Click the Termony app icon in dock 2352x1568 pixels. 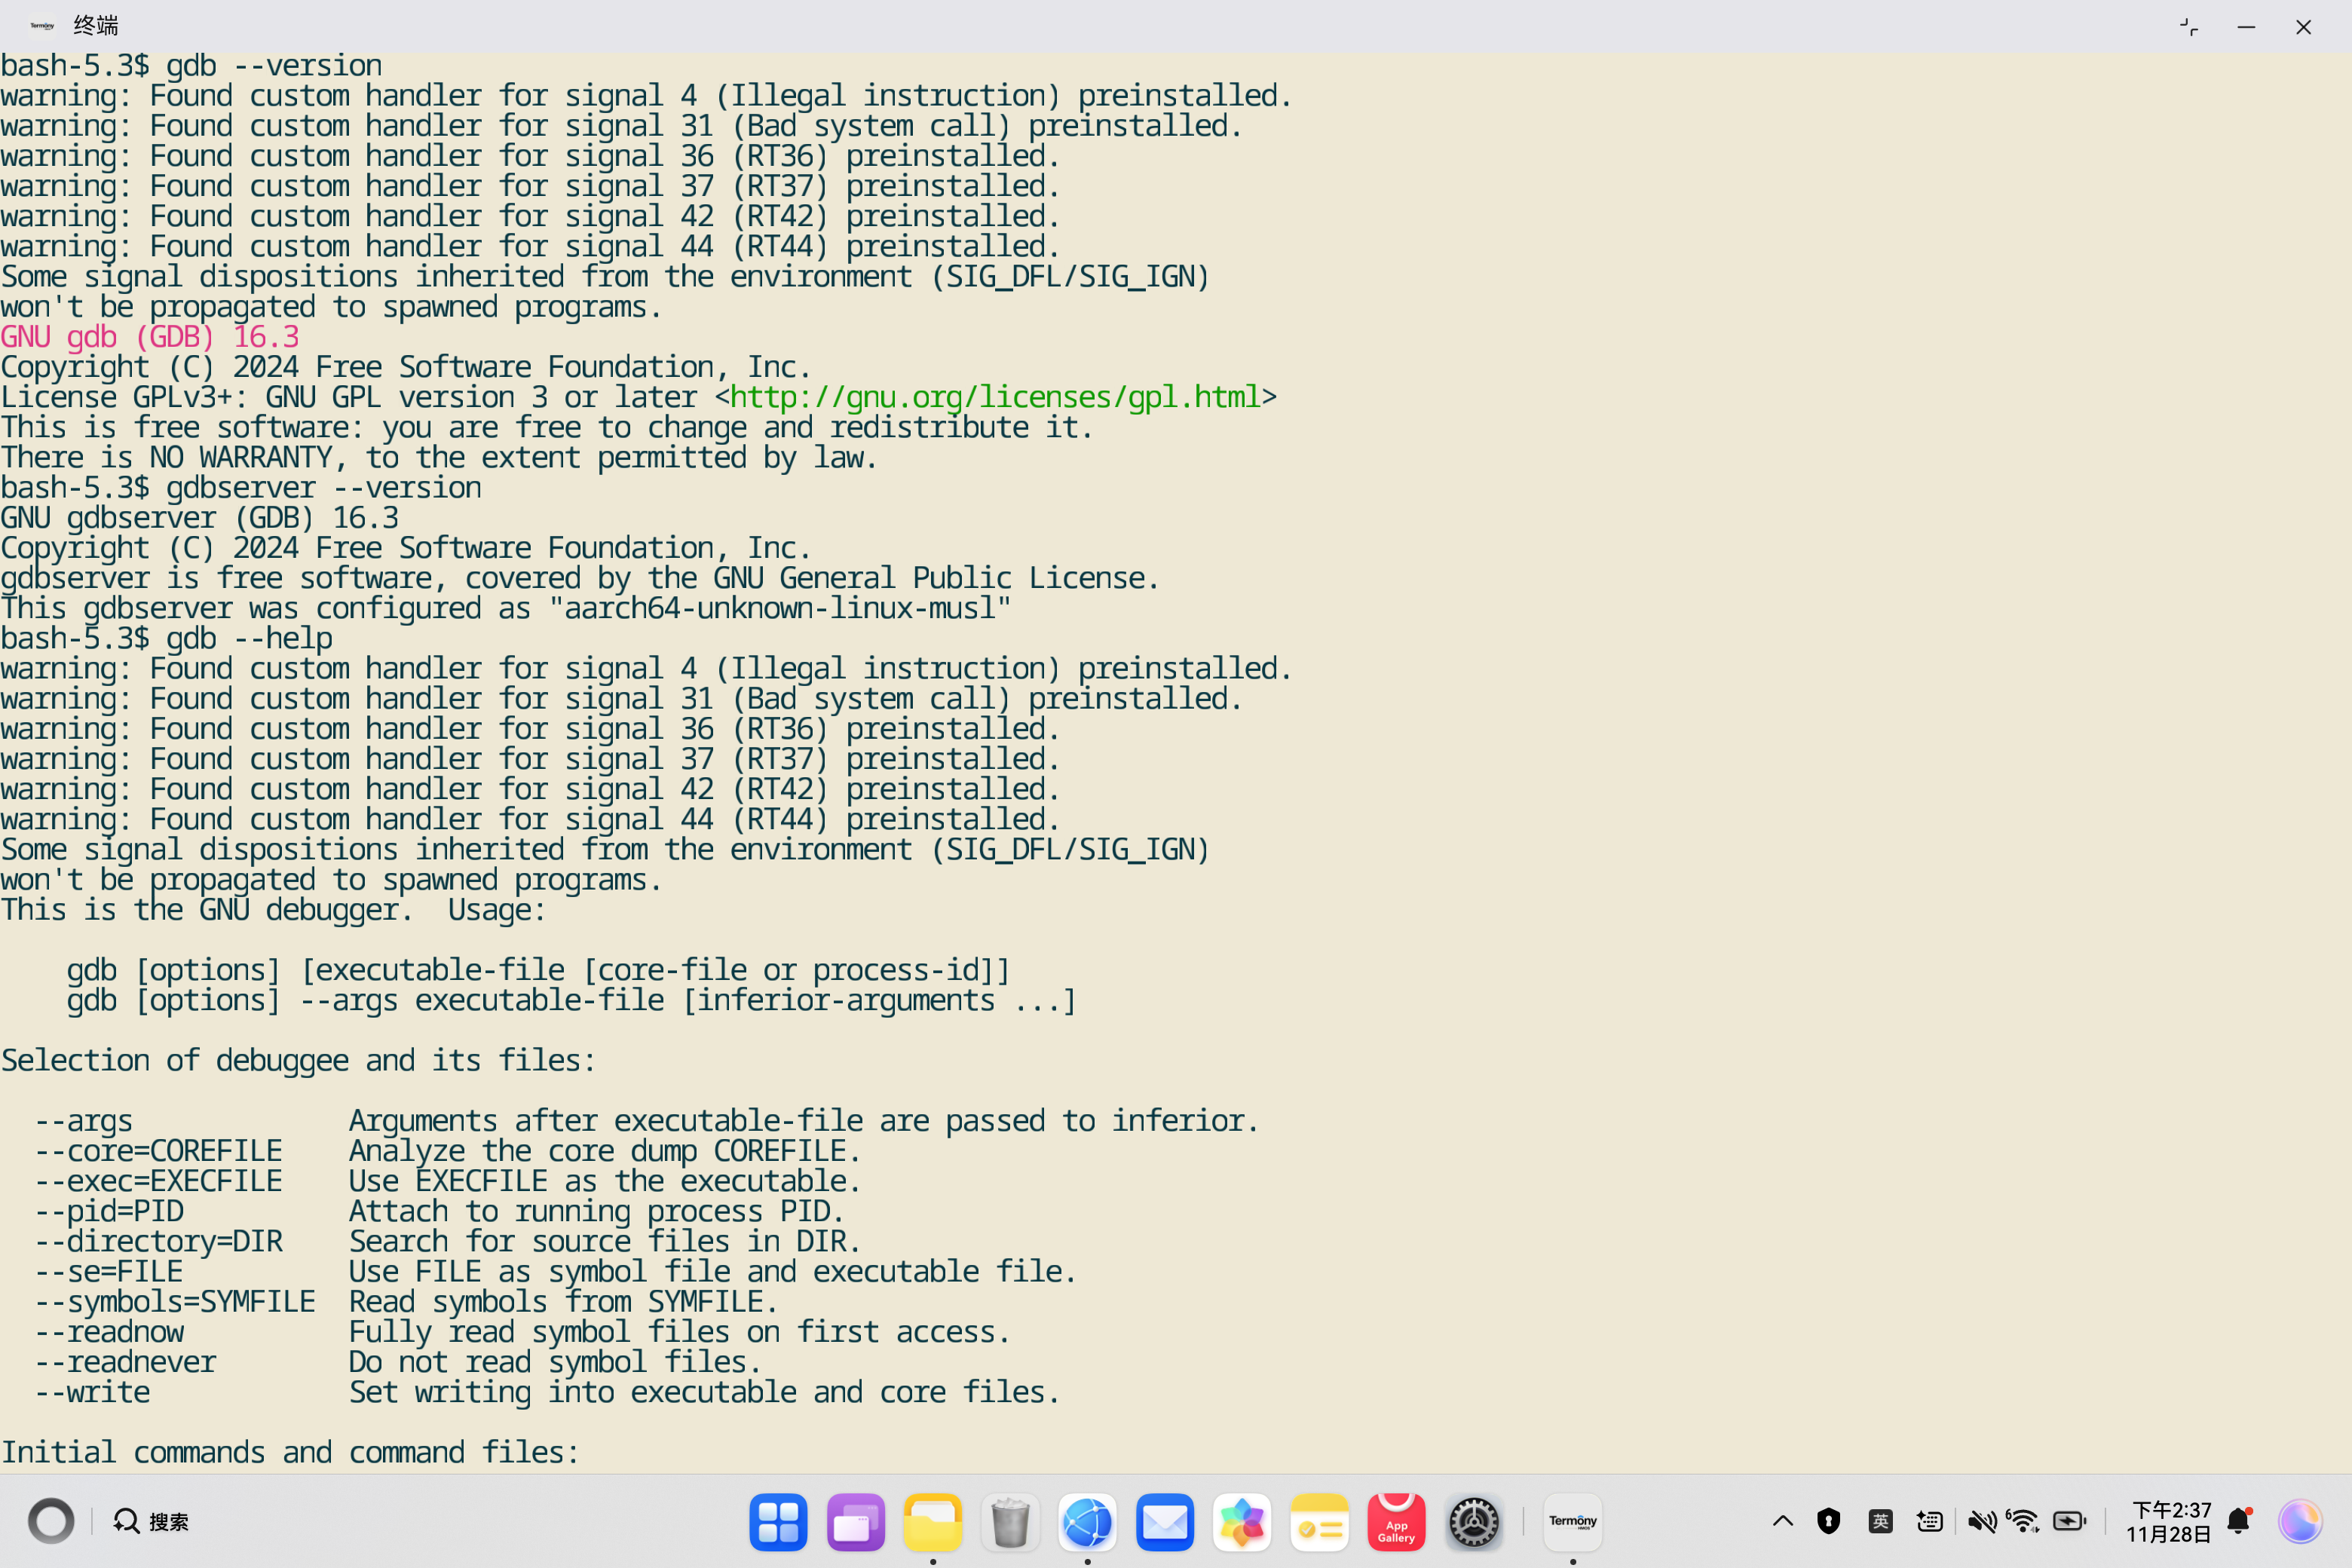click(x=1572, y=1522)
